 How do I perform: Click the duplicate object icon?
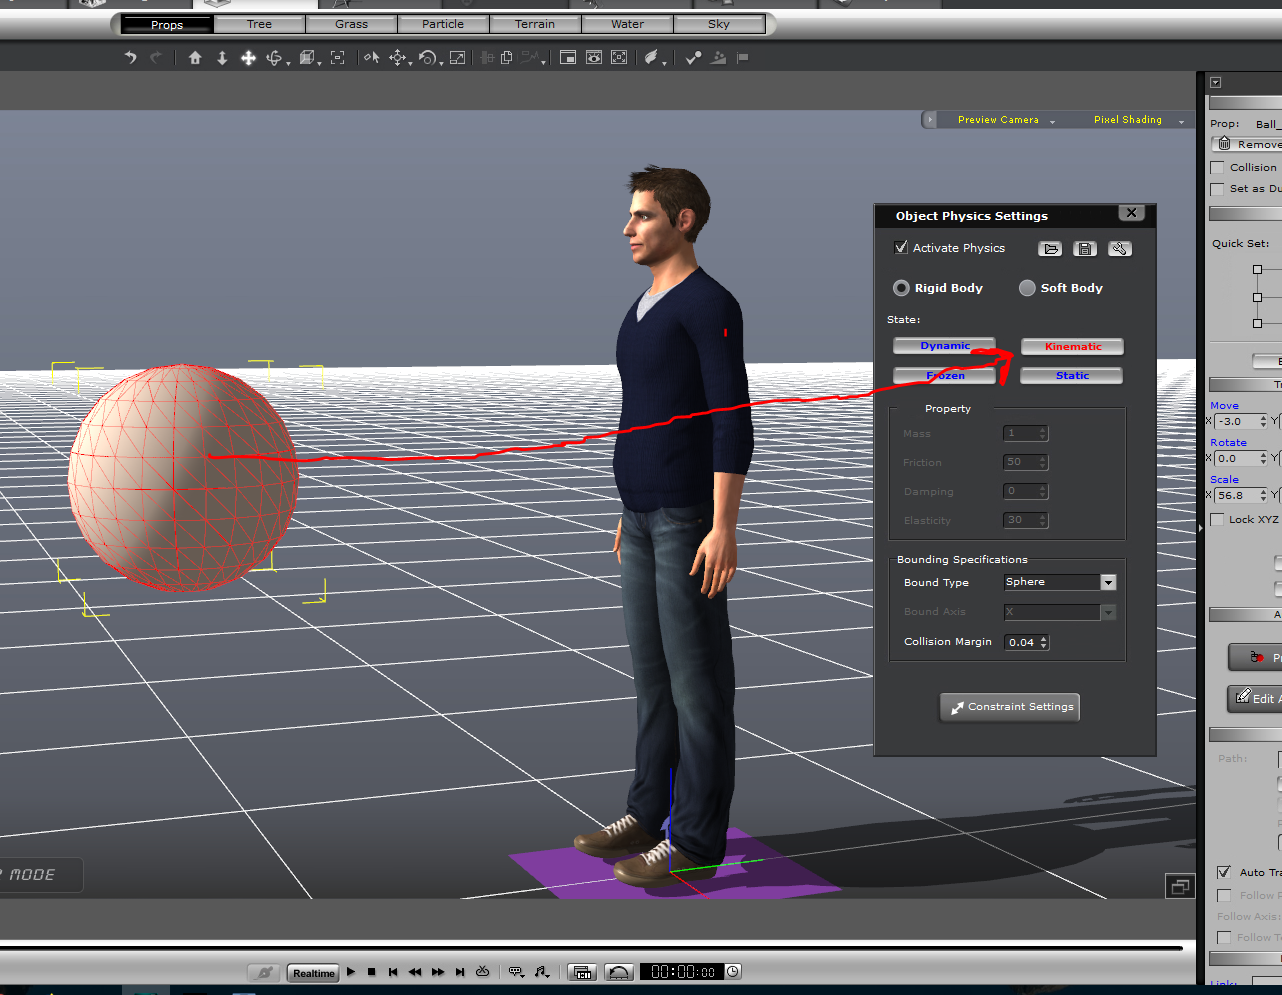tap(507, 58)
